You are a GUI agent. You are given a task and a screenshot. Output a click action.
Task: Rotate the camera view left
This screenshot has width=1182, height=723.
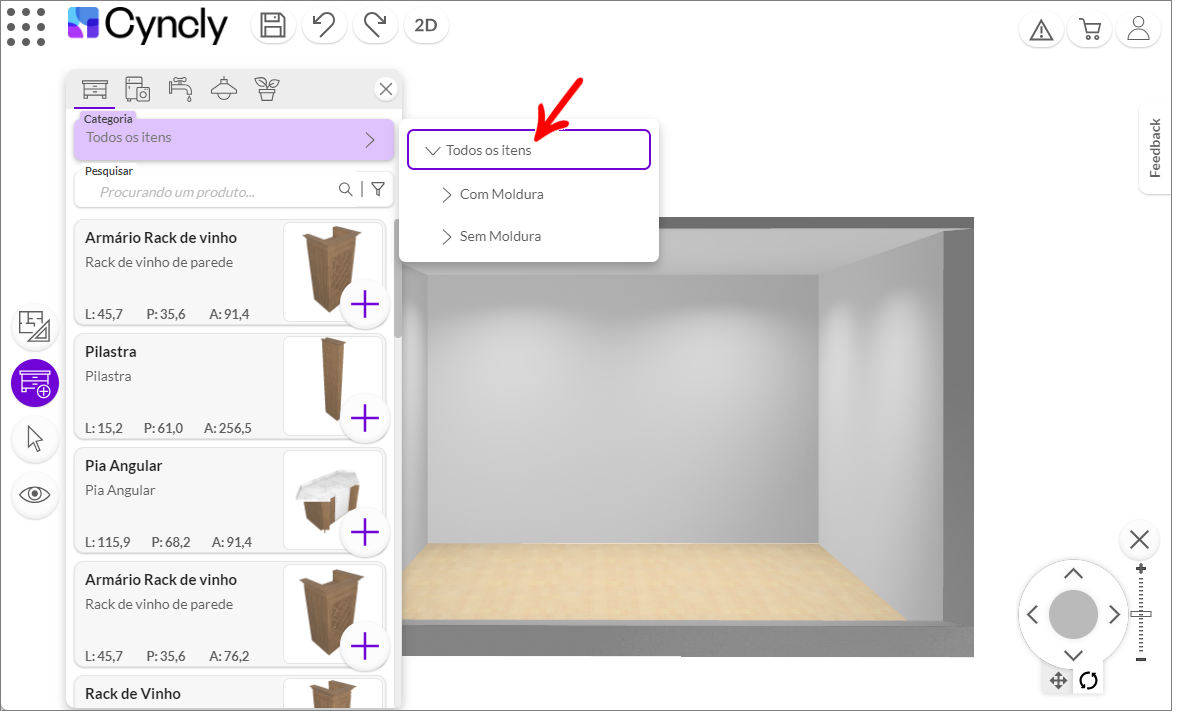coord(1033,614)
